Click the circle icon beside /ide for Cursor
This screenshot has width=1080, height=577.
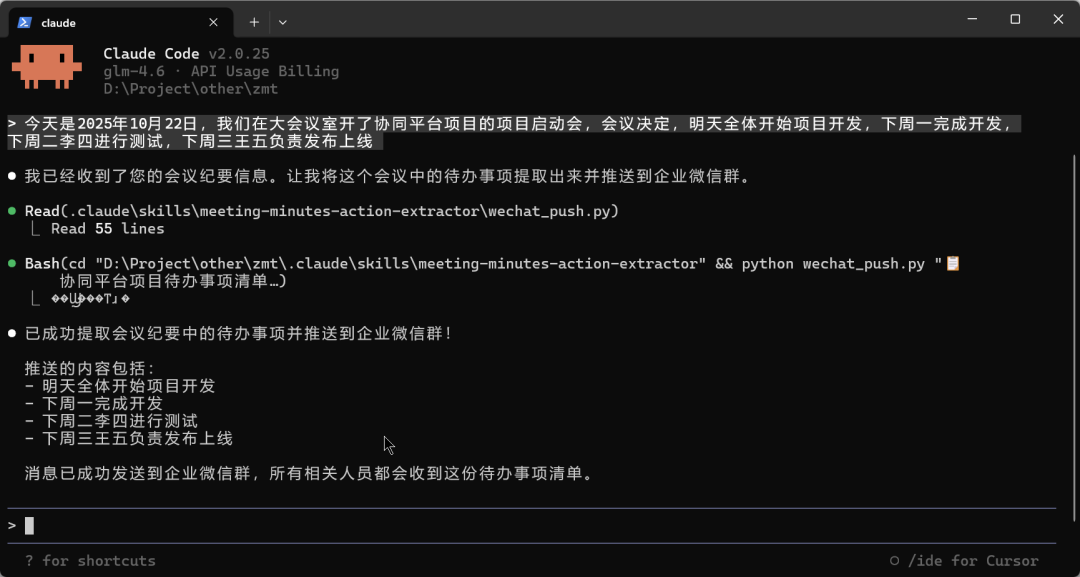pyautogui.click(x=894, y=561)
